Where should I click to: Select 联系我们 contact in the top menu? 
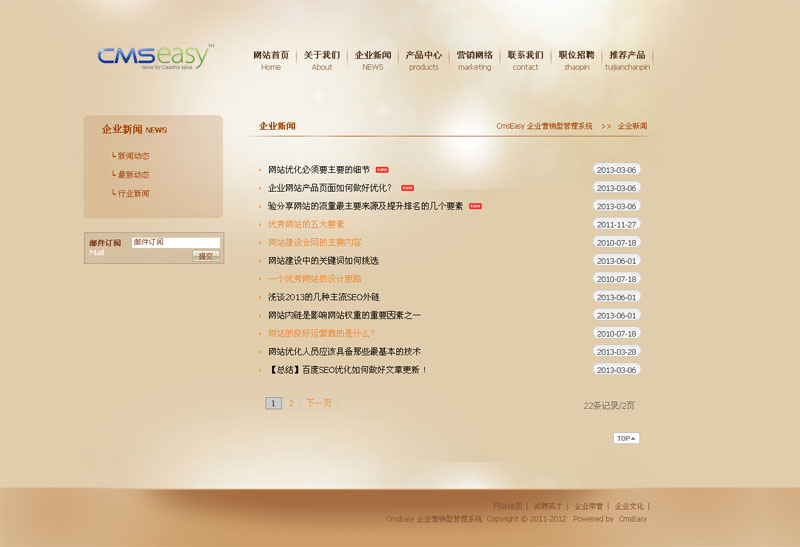tap(525, 60)
